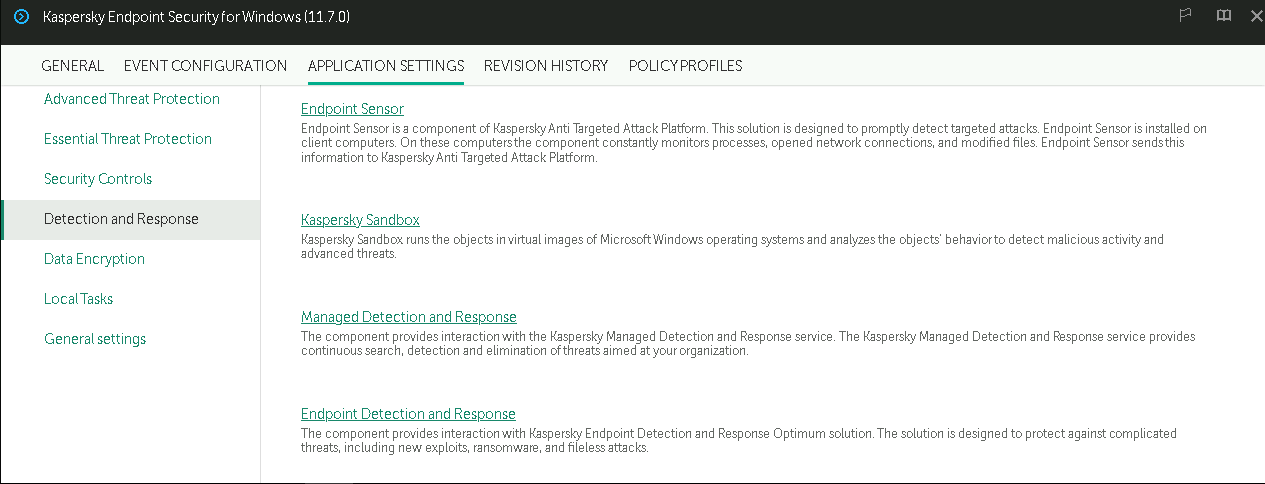Select Detection and Response sidebar item

tap(121, 219)
